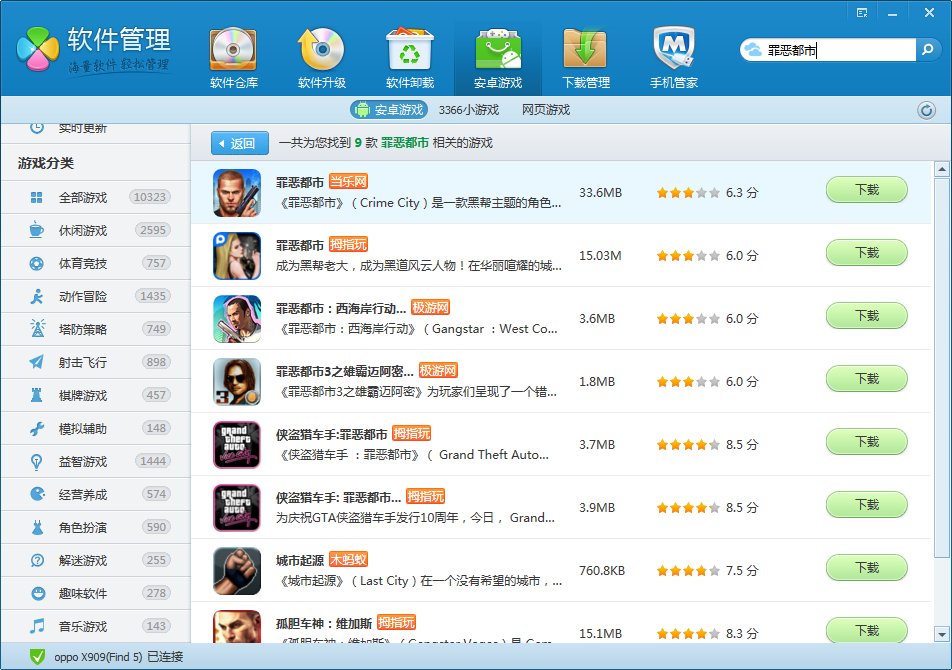
Task: Click the magnifier search icon
Action: (x=929, y=50)
